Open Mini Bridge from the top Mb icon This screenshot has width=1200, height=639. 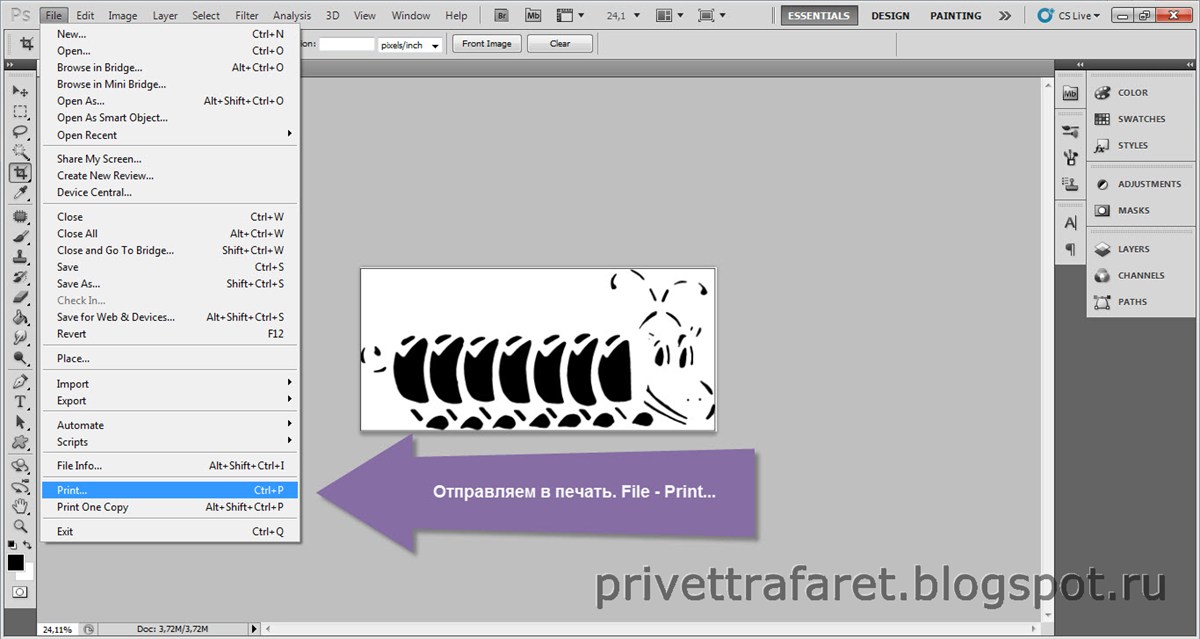[534, 16]
